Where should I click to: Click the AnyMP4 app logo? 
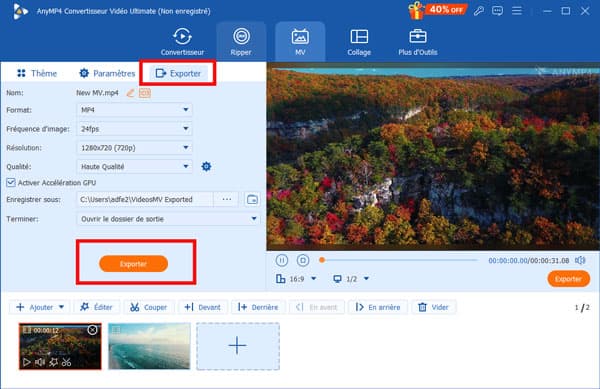(21, 11)
